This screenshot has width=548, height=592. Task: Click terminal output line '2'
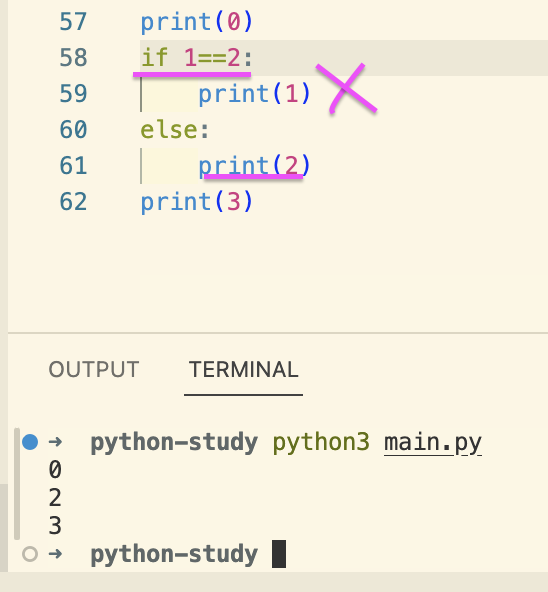(x=55, y=498)
